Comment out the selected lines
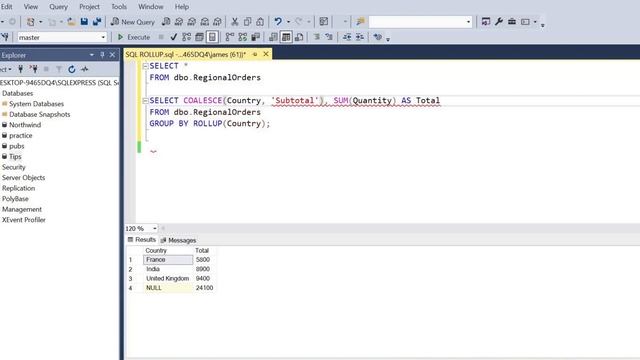Viewport: 640px width, 360px height. point(317,37)
